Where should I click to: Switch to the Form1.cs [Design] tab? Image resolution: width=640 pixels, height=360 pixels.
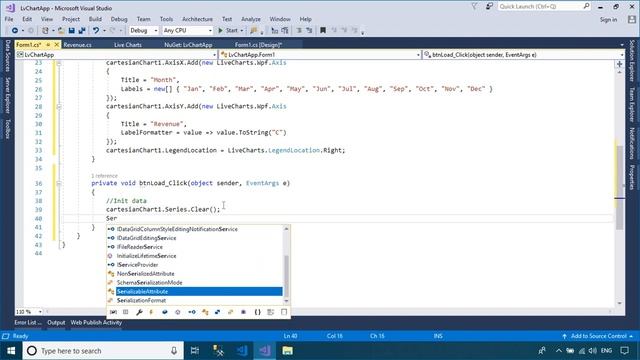(x=258, y=45)
